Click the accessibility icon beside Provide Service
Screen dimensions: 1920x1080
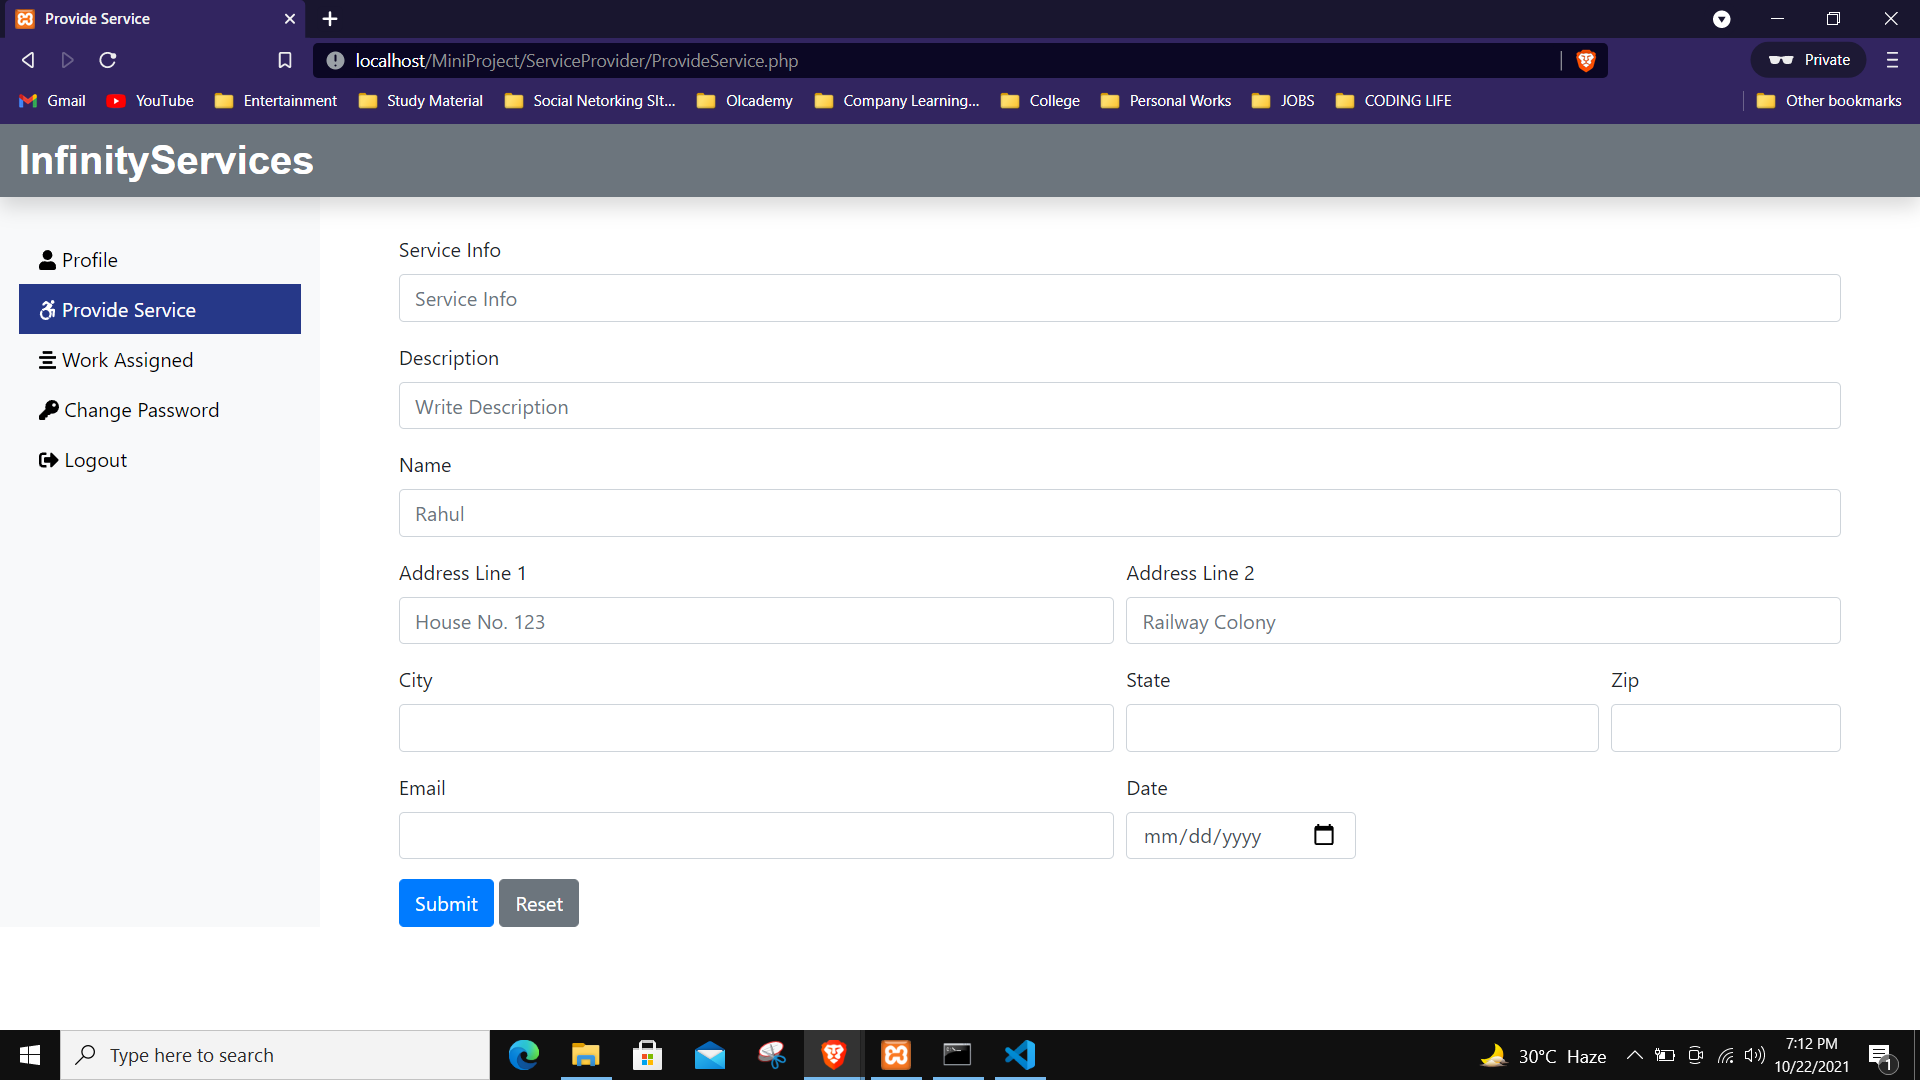tap(47, 310)
